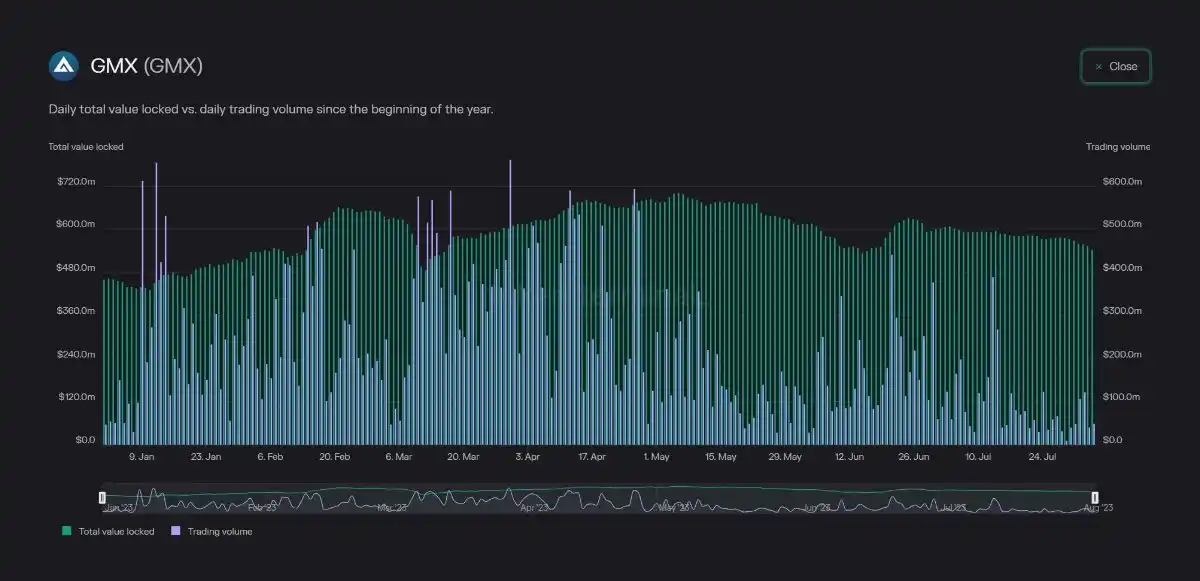The width and height of the screenshot is (1200, 581).
Task: Click Apr '23 in the range navigator
Action: (x=533, y=508)
